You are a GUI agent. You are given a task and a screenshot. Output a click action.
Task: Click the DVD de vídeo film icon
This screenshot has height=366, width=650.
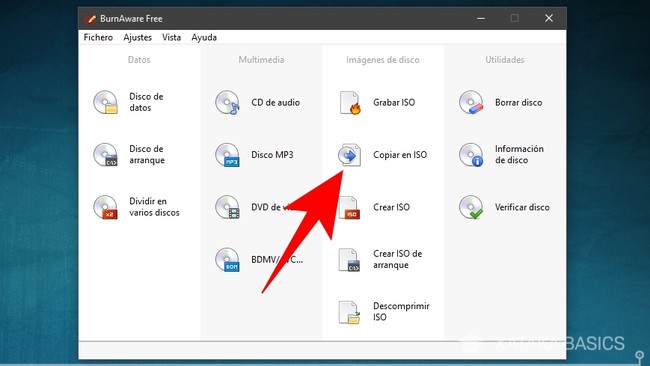tap(227, 207)
